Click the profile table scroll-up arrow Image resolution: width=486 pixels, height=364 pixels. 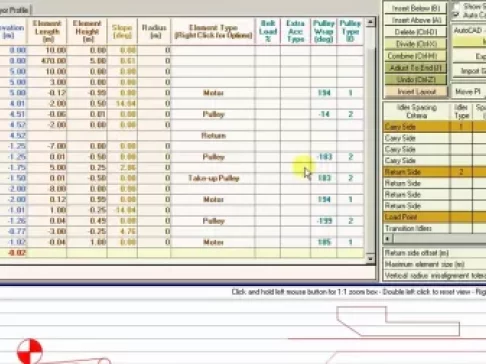click(x=370, y=22)
